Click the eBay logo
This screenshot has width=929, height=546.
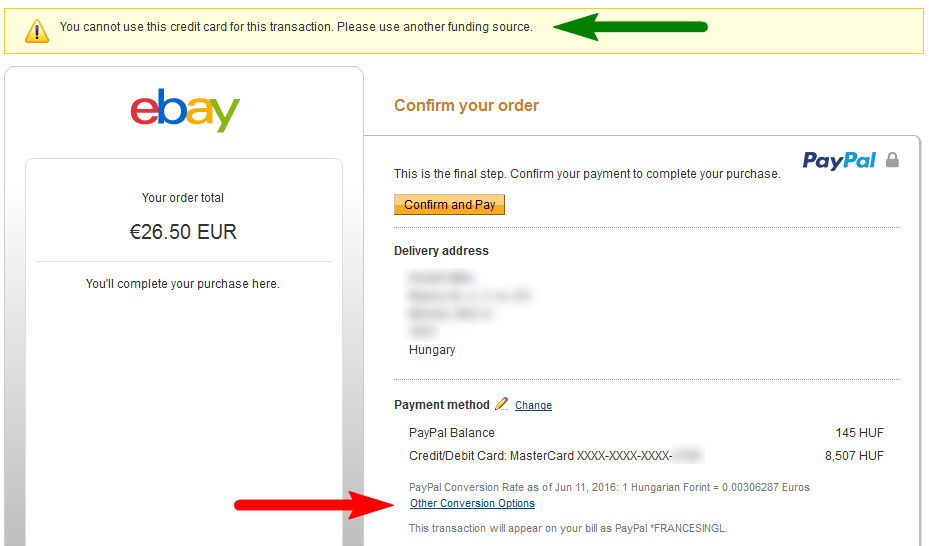185,110
